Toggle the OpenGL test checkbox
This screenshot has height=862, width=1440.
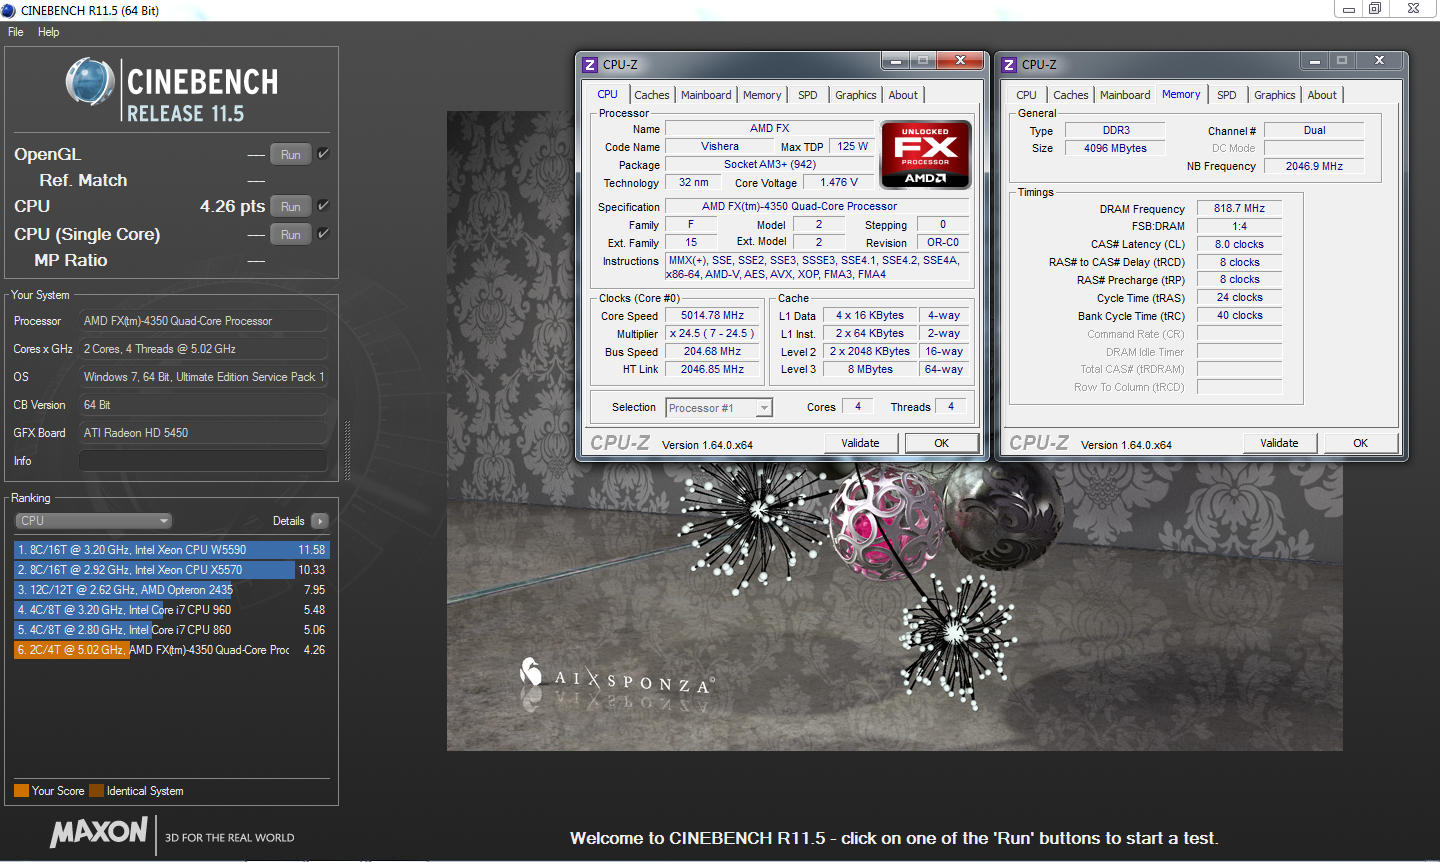point(323,154)
